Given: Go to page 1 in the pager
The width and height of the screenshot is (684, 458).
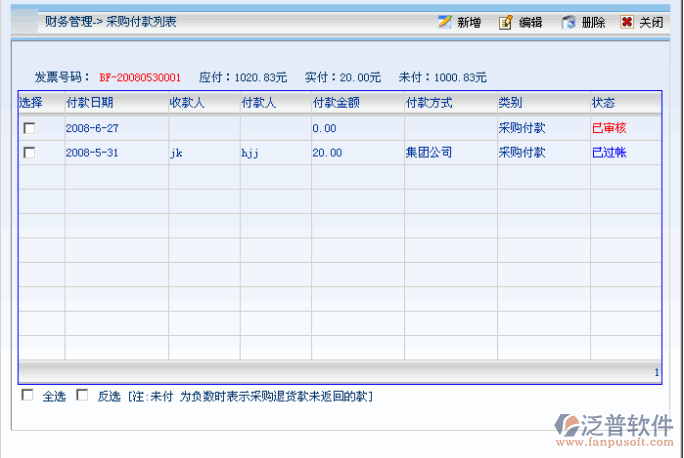Looking at the screenshot, I should coord(656,372).
